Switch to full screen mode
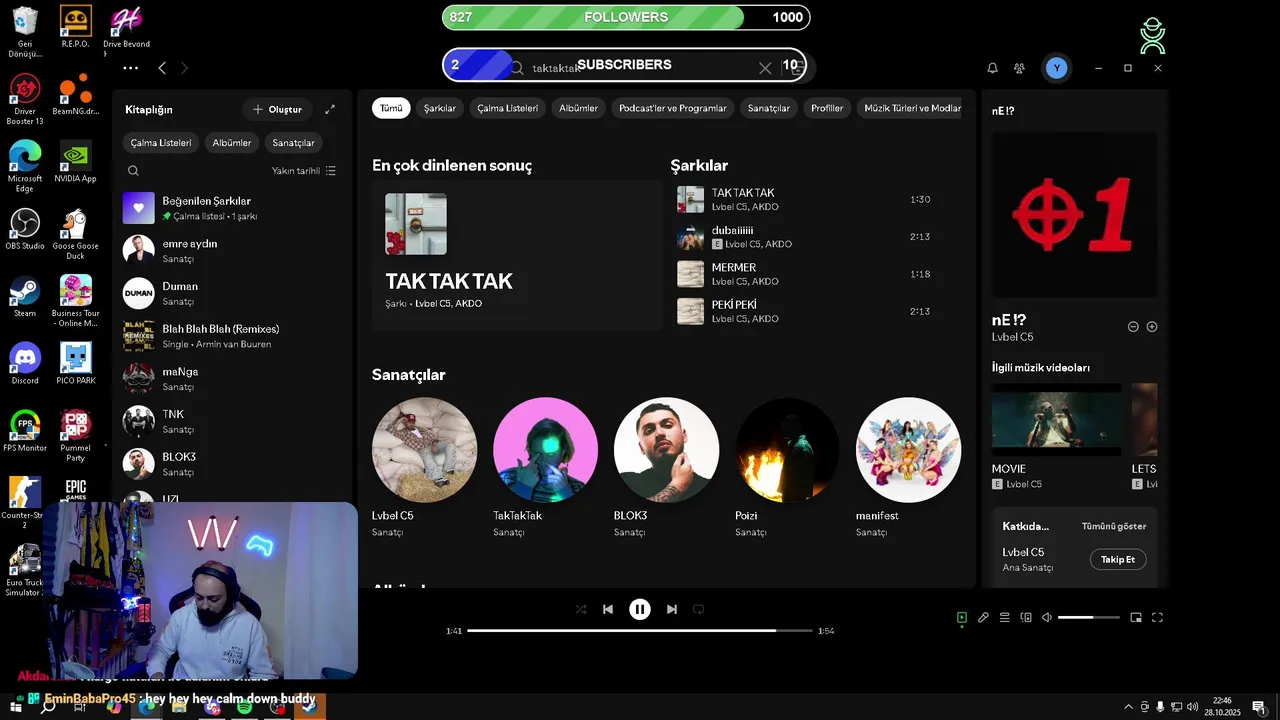 [1158, 618]
